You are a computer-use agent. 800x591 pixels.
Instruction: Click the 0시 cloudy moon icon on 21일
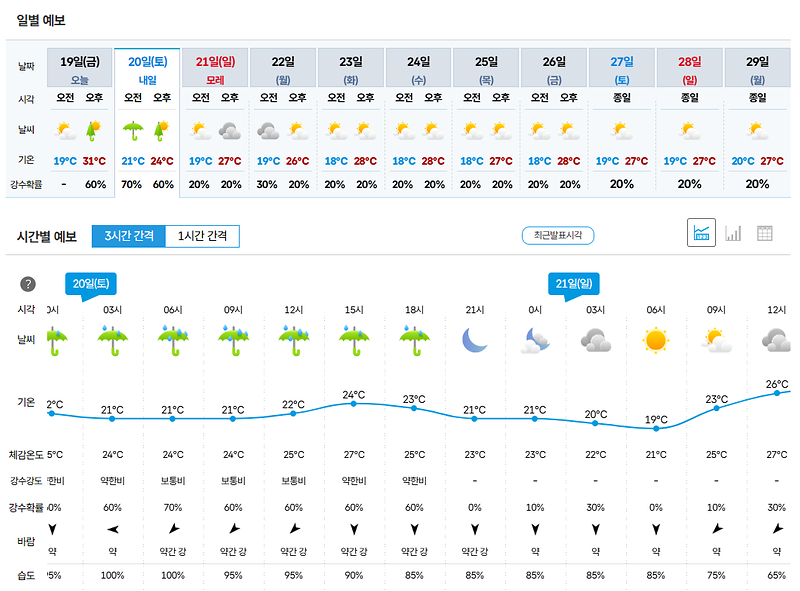point(535,341)
